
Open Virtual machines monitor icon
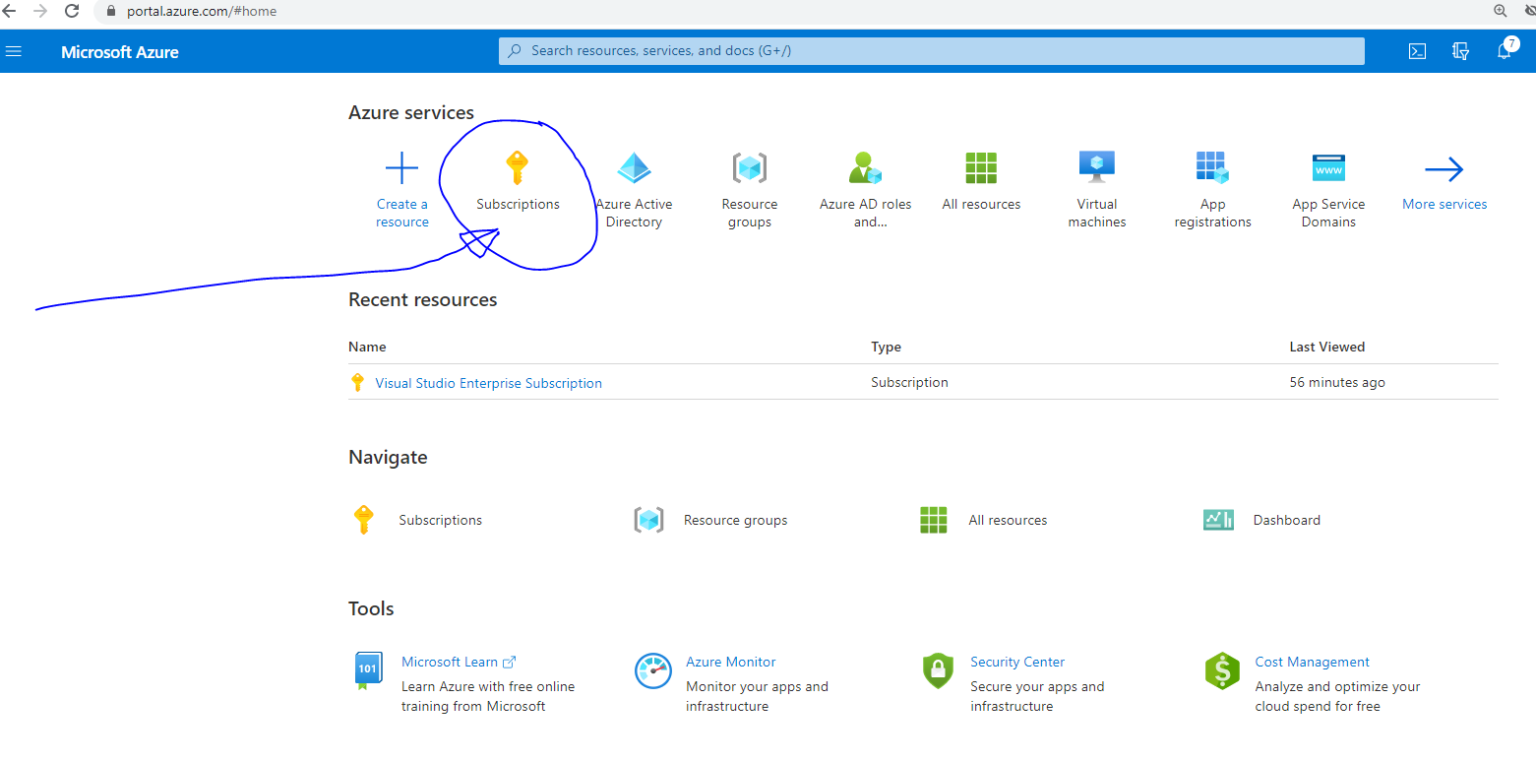coord(1097,167)
